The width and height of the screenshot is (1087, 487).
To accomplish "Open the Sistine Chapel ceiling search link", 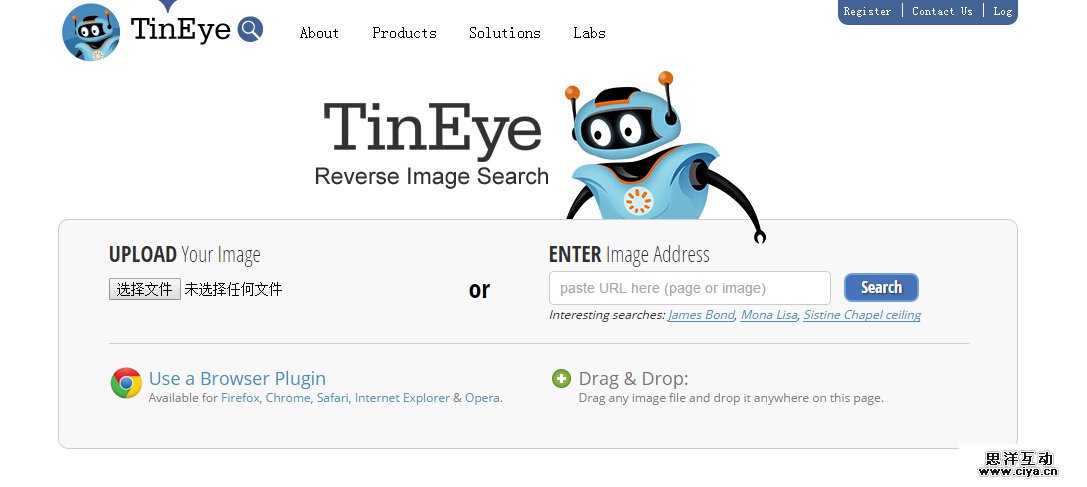I will click(862, 315).
